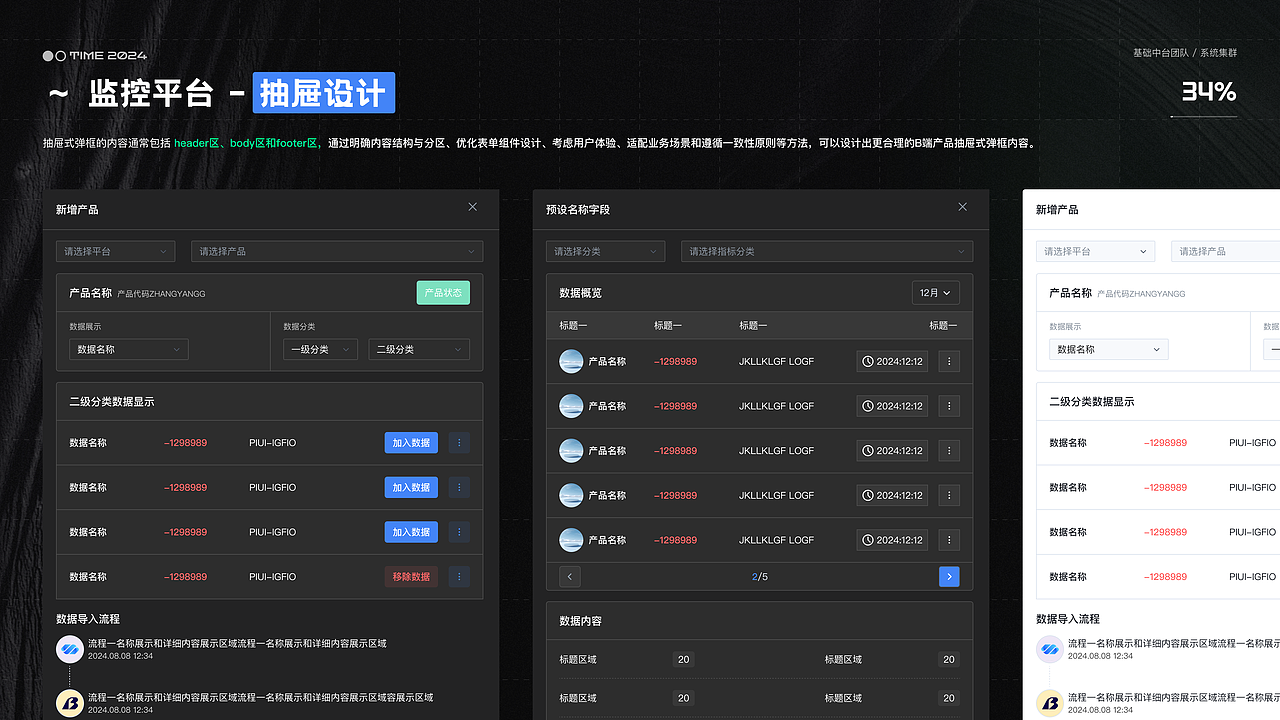Open 请选择产品 dropdown in the dark 新增产品 drawer
Screen dimensions: 1280x720
tap(337, 251)
